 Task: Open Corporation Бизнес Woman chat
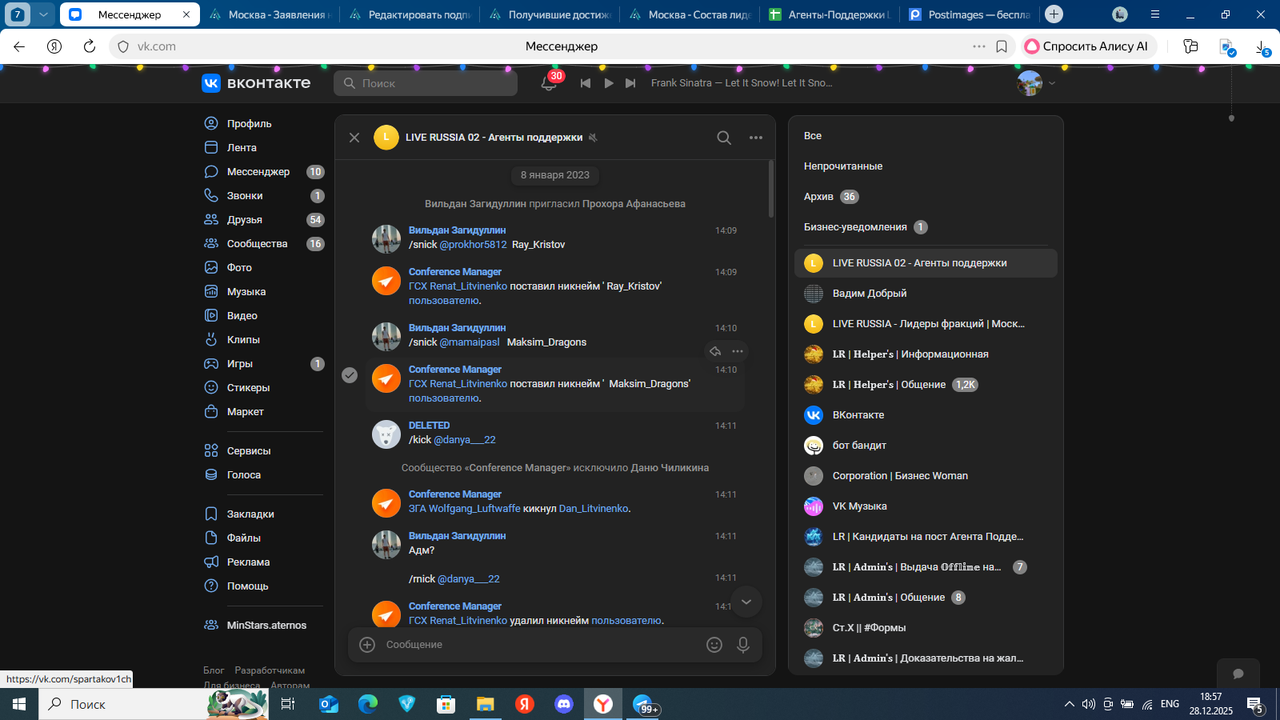pyautogui.click(x=926, y=476)
